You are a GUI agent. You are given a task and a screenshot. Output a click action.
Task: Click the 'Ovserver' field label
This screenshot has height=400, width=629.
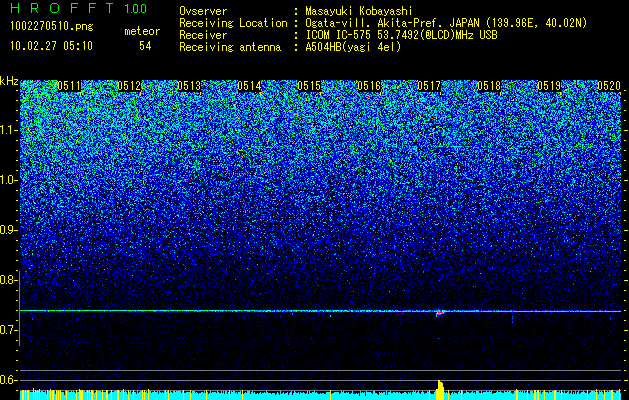click(x=203, y=11)
